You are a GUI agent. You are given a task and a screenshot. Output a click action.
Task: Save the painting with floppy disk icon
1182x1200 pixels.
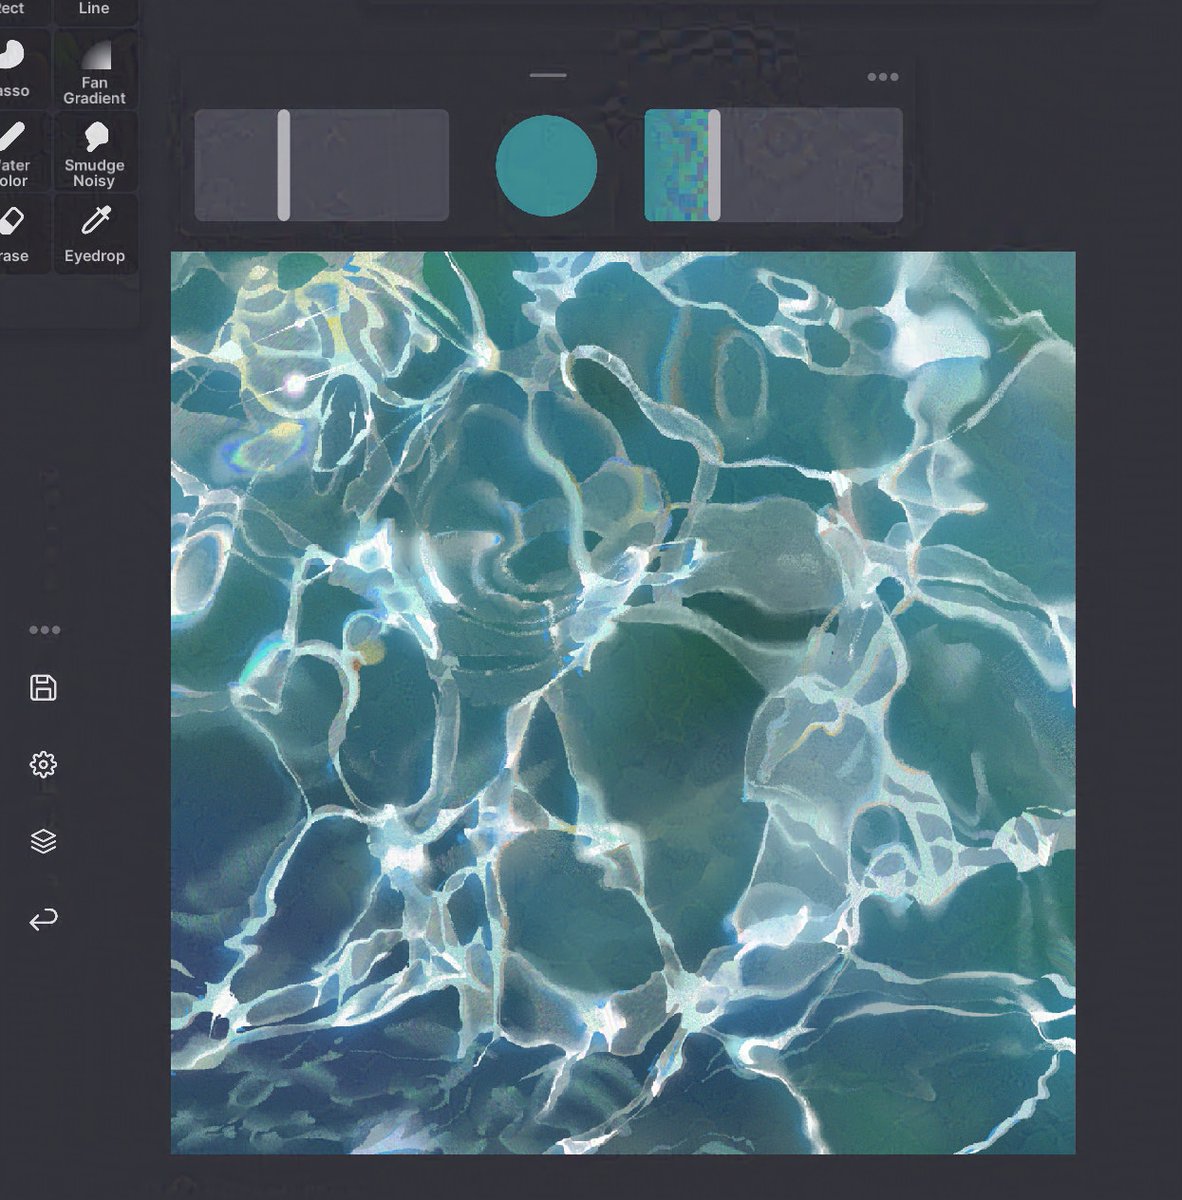click(43, 687)
